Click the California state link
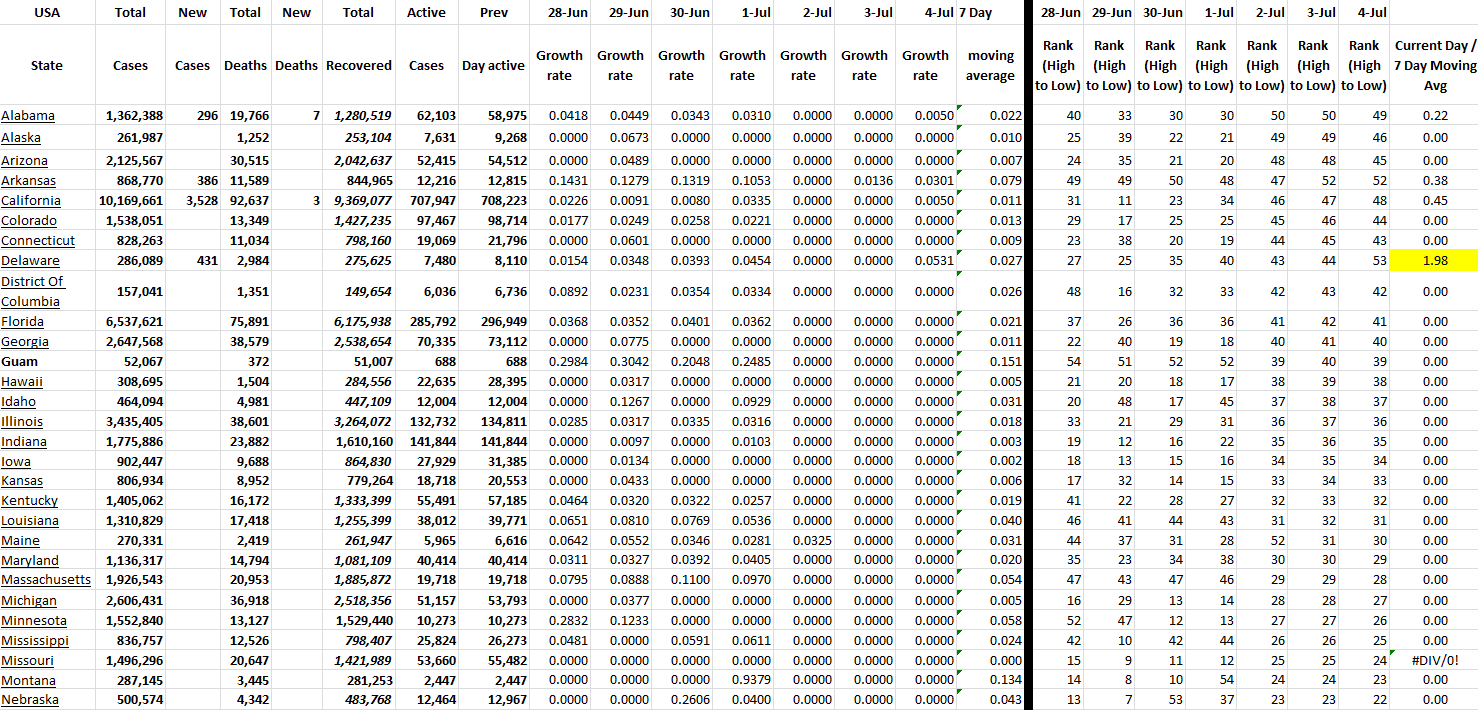This screenshot has height=710, width=1478. (32, 201)
